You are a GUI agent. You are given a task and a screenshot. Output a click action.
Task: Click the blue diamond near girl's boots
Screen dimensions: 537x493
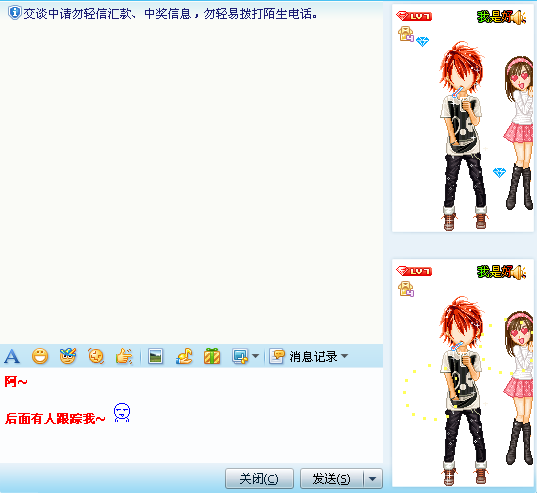(x=499, y=173)
